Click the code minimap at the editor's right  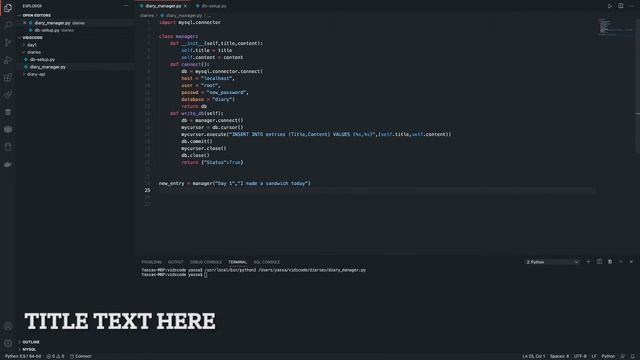pos(615,27)
